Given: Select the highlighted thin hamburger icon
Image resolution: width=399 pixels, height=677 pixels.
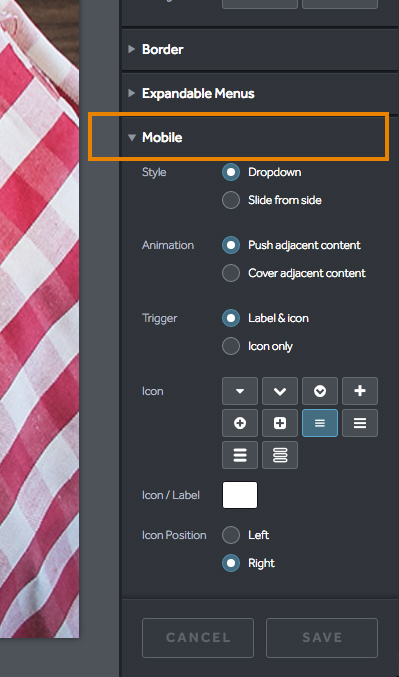Looking at the screenshot, I should coord(320,423).
